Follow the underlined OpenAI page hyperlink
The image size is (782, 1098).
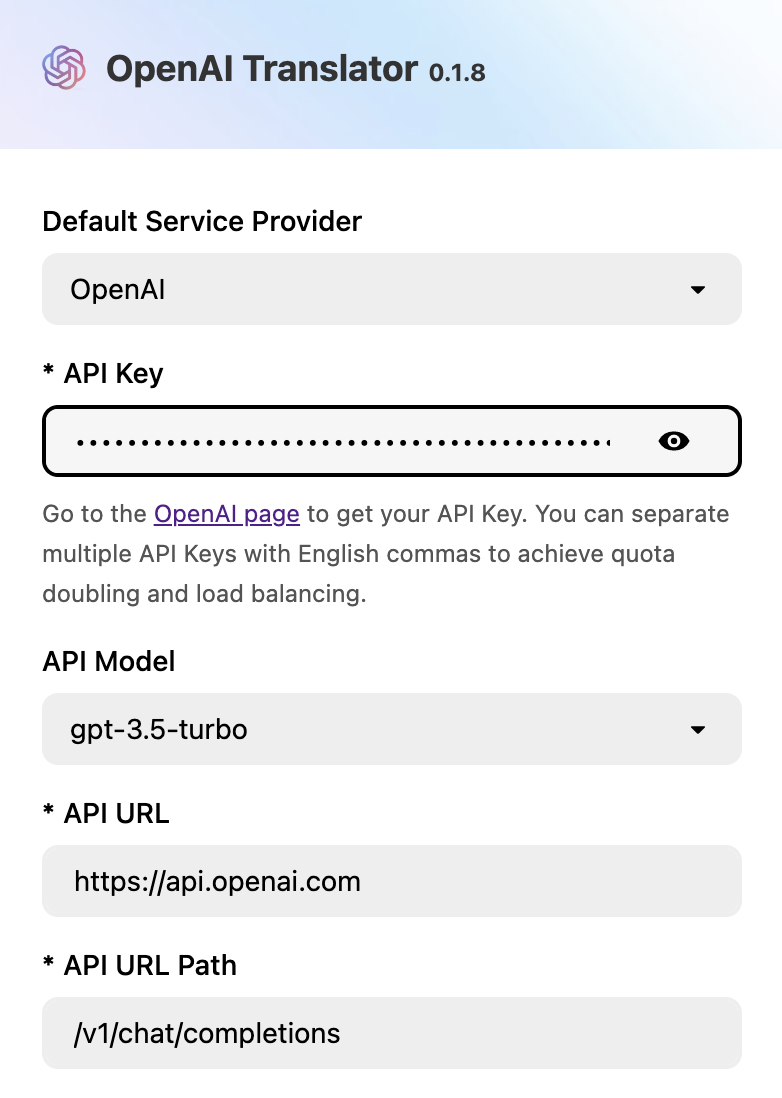pyautogui.click(x=226, y=513)
